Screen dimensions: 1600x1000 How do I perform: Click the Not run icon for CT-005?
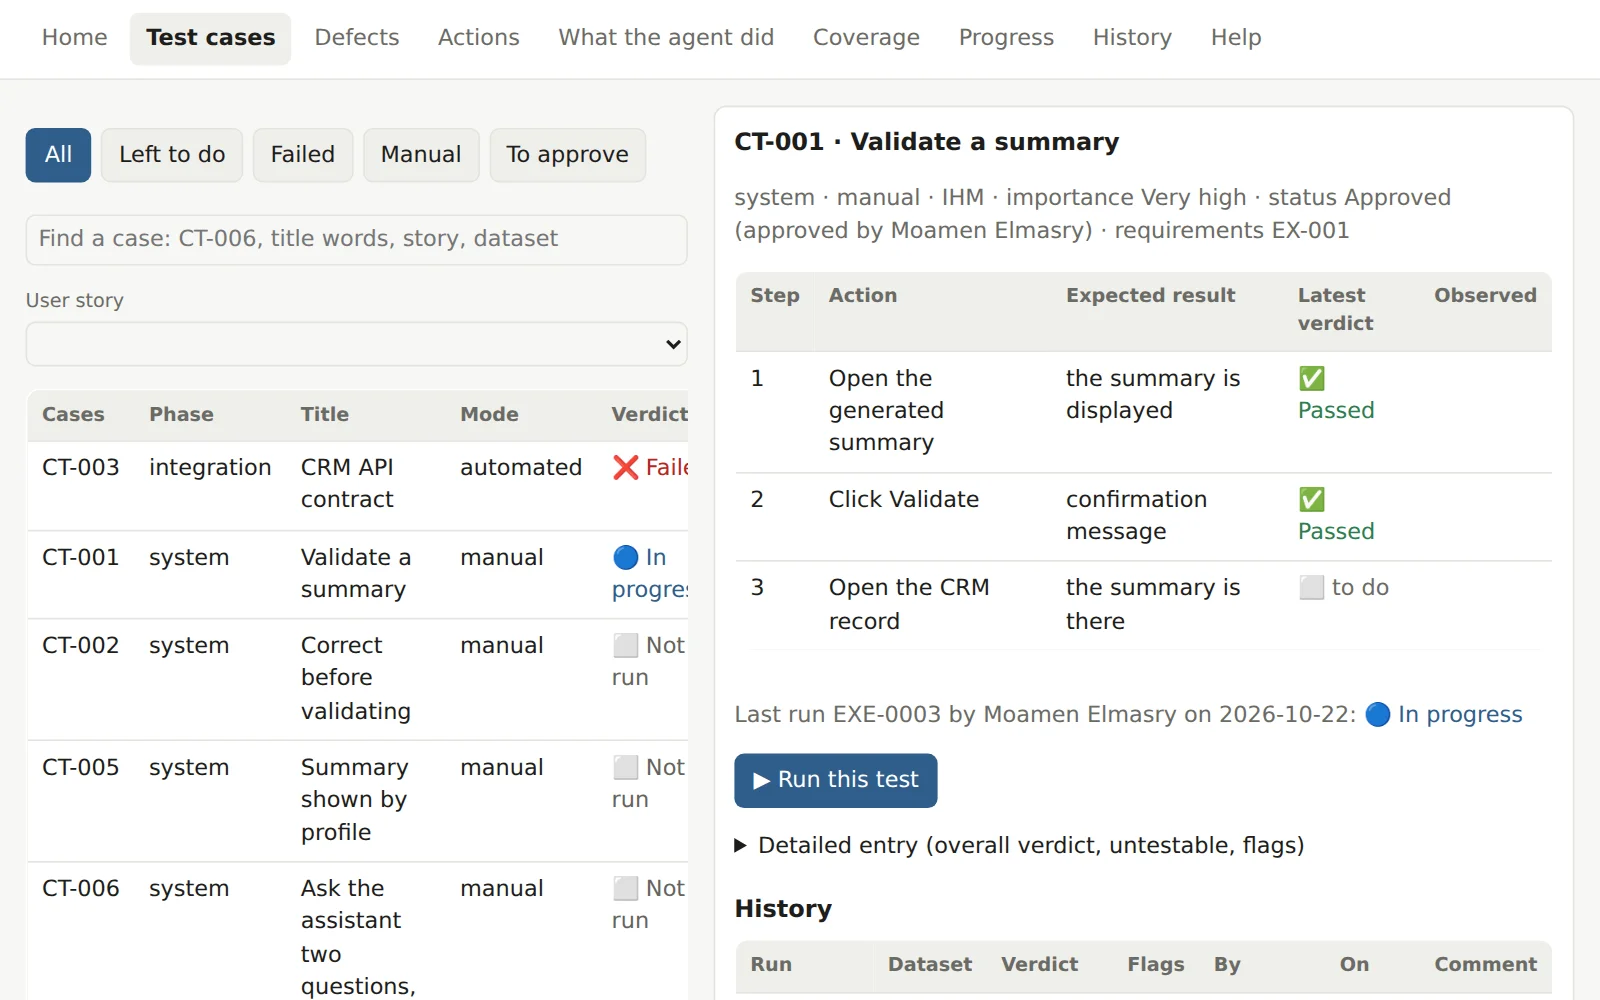(626, 767)
